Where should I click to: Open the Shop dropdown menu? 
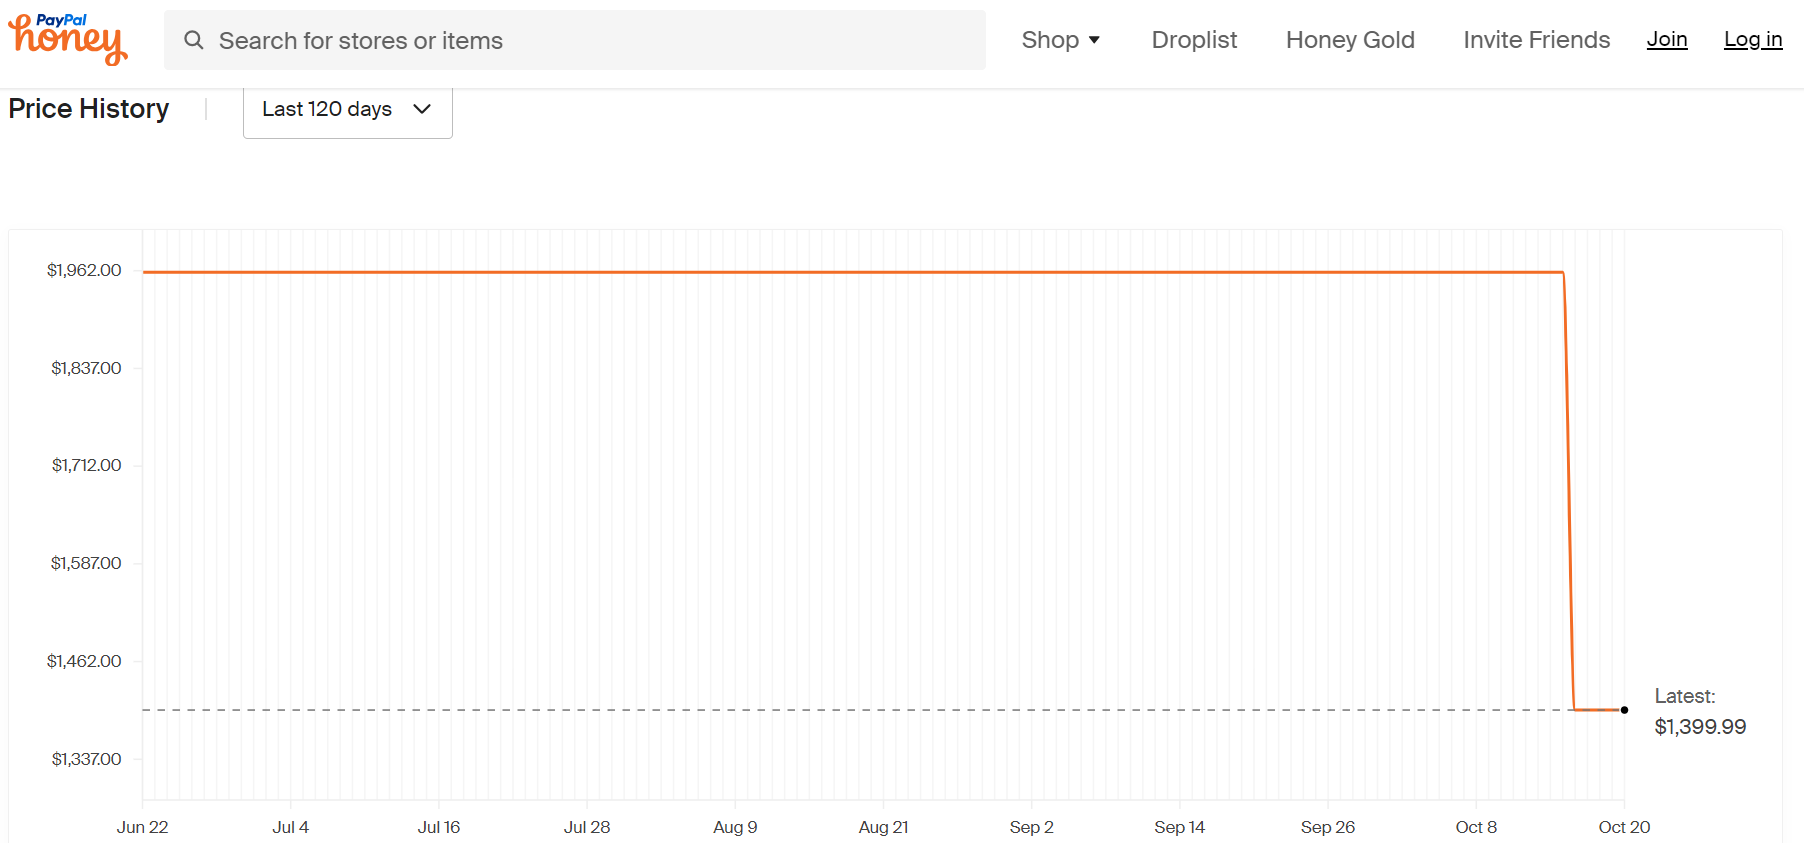click(x=1061, y=40)
